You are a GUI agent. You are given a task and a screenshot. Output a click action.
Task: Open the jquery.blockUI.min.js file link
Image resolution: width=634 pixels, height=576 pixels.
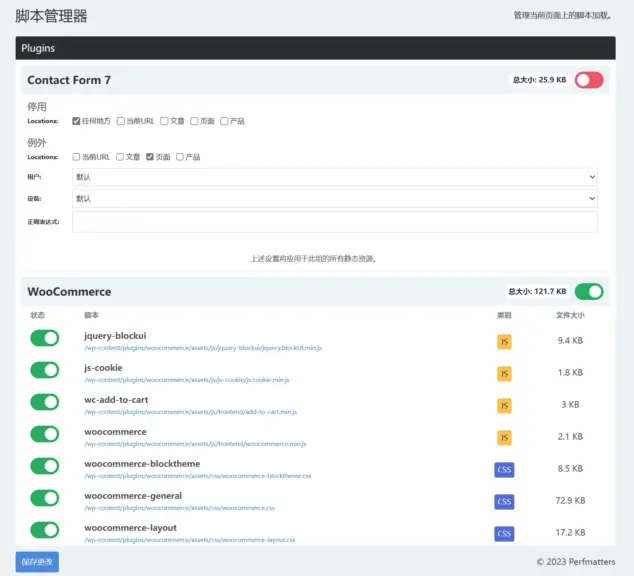pos(203,348)
